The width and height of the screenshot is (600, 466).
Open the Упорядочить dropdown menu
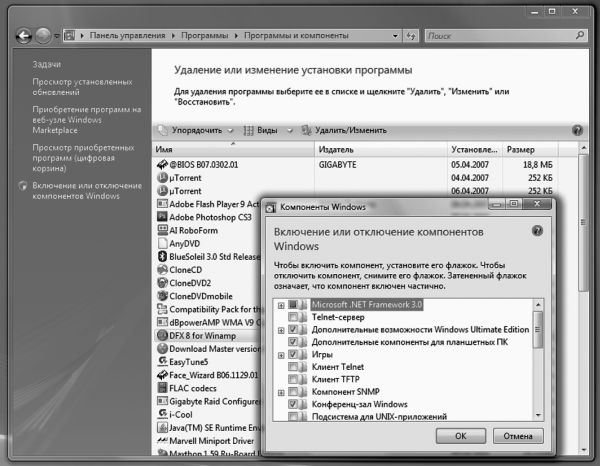coord(196,131)
